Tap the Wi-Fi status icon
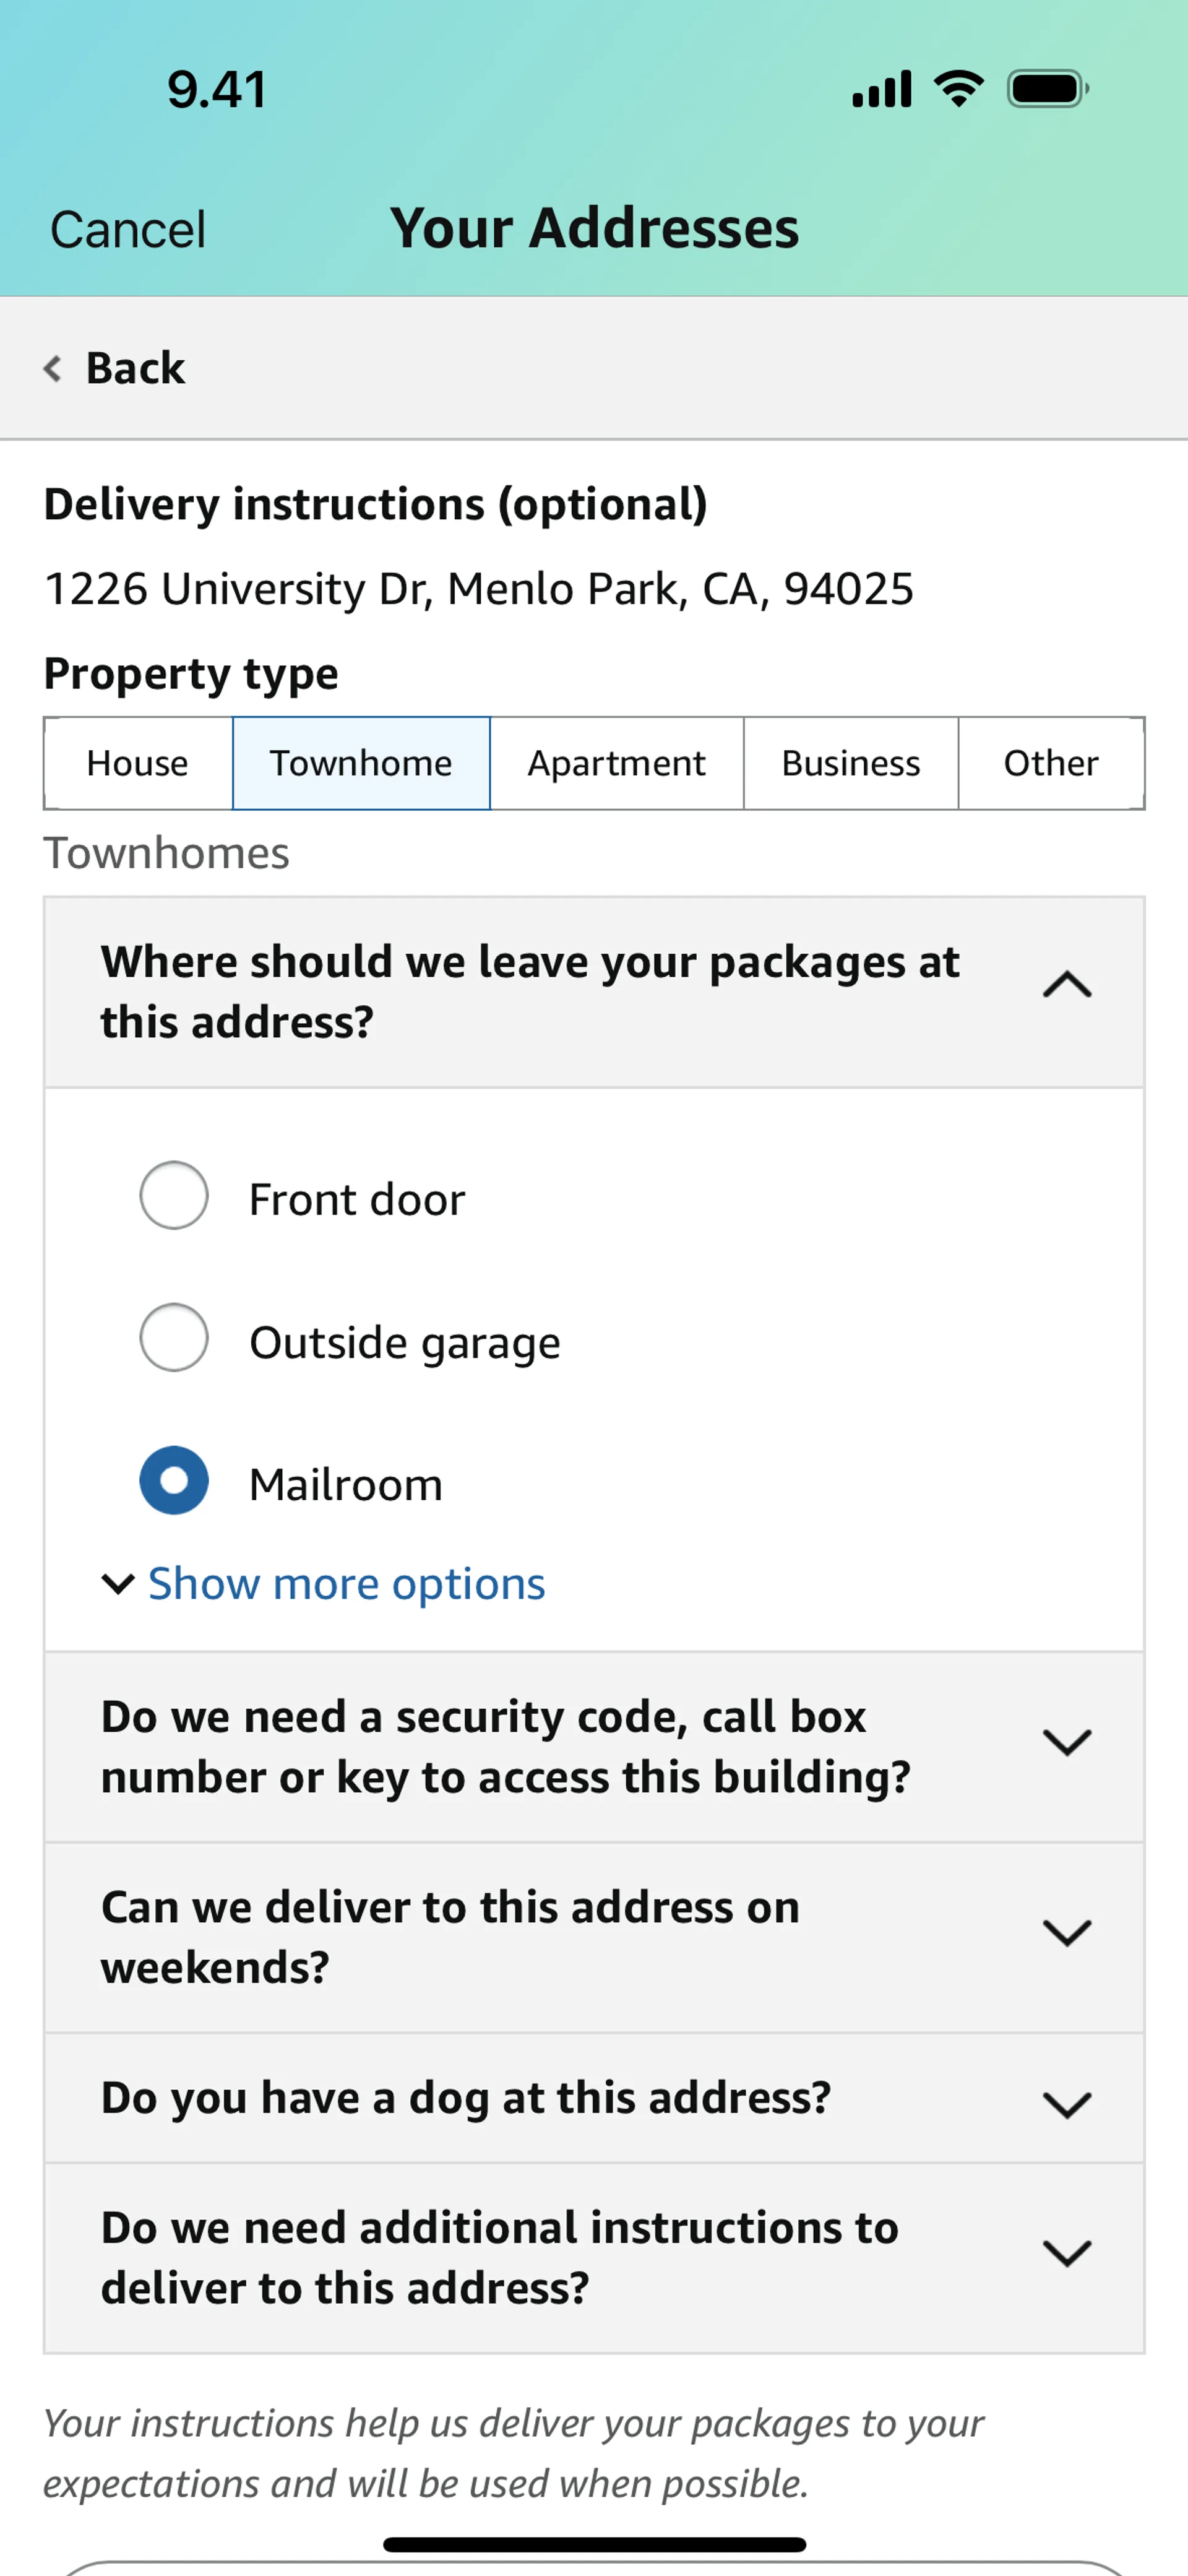The image size is (1188, 2576). [x=959, y=89]
